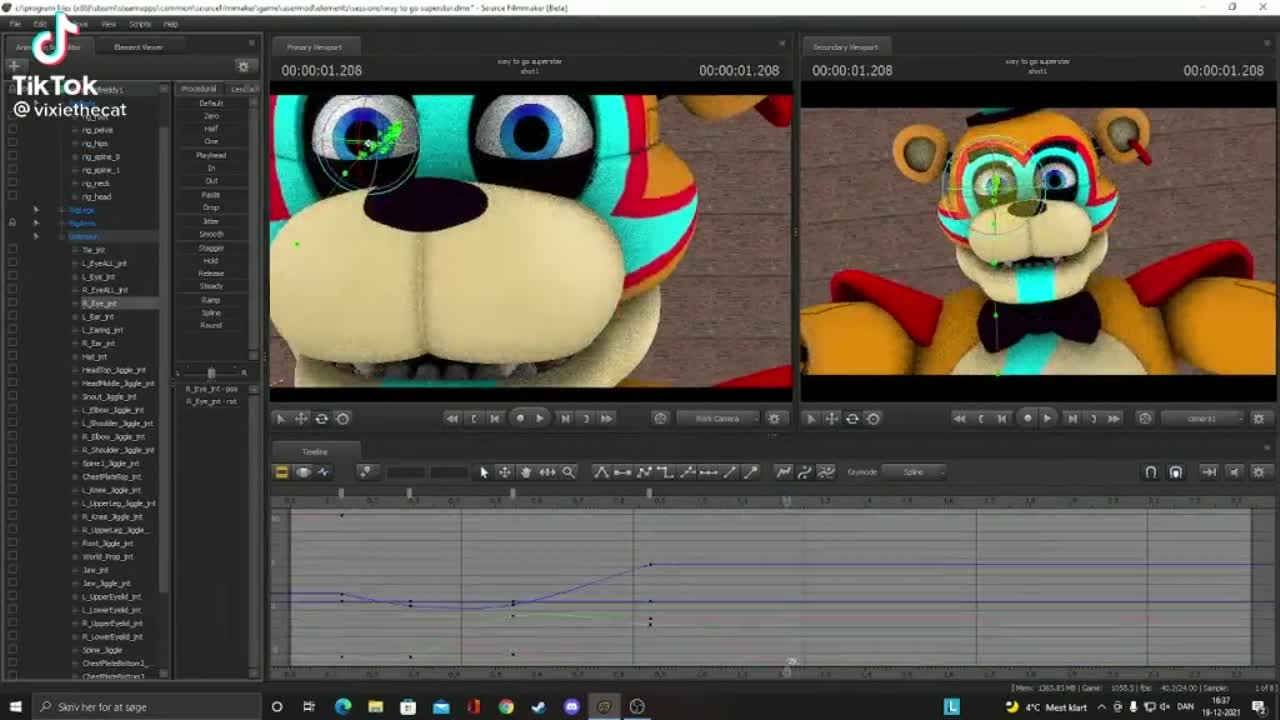Open the Help menu
This screenshot has height=720, width=1280.
tap(171, 23)
